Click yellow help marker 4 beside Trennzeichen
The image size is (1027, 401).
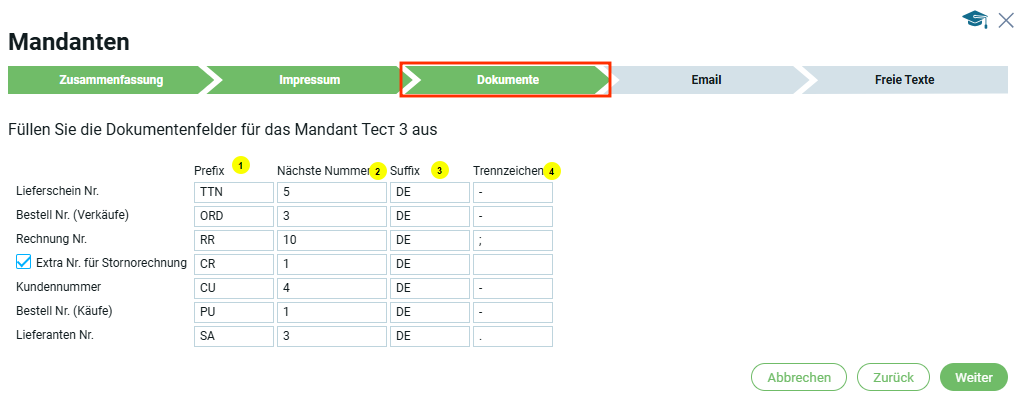click(551, 171)
